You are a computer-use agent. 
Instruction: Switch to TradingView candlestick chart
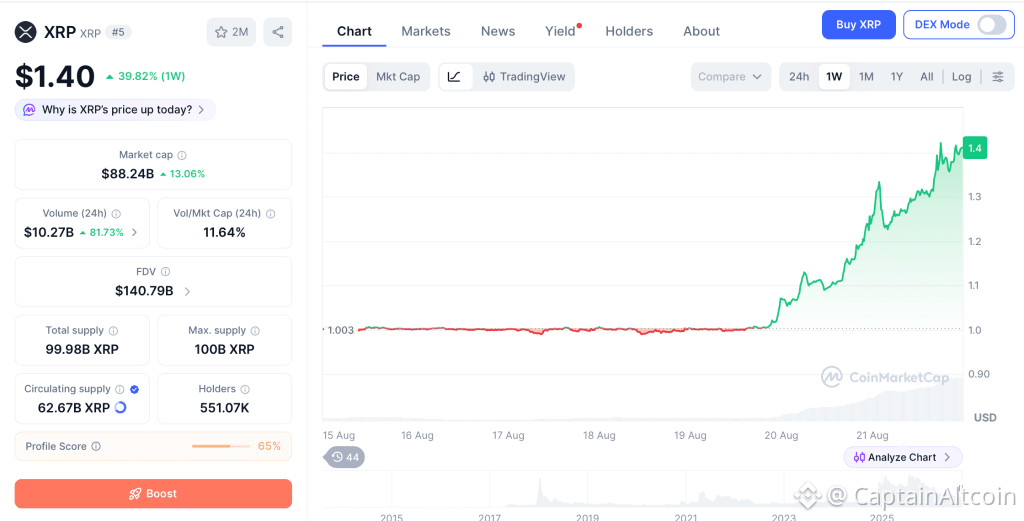coord(524,76)
